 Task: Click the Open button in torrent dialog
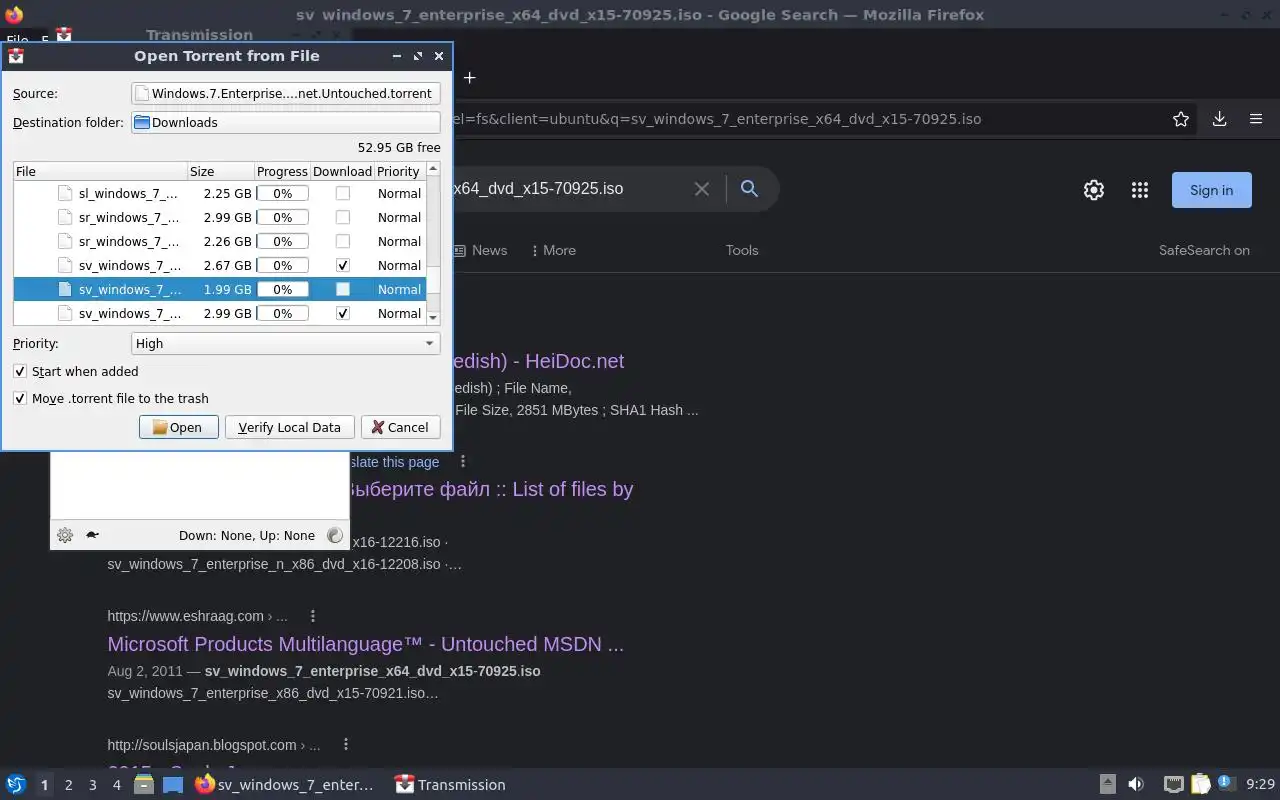[178, 427]
